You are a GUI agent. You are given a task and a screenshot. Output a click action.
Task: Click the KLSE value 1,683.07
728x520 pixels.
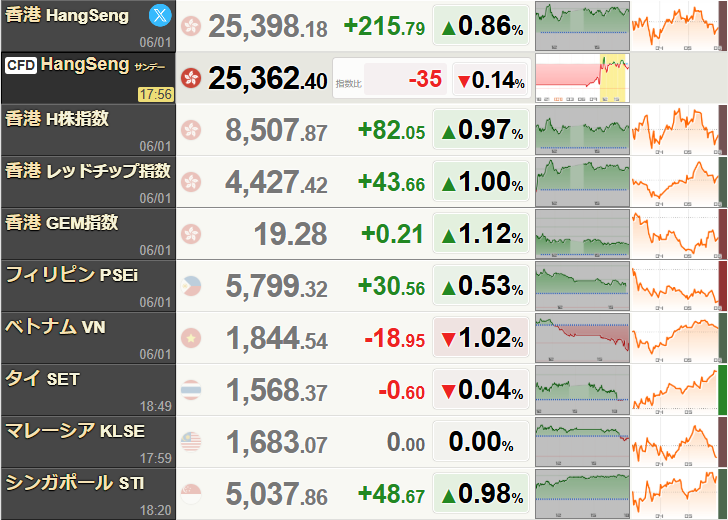pos(277,442)
